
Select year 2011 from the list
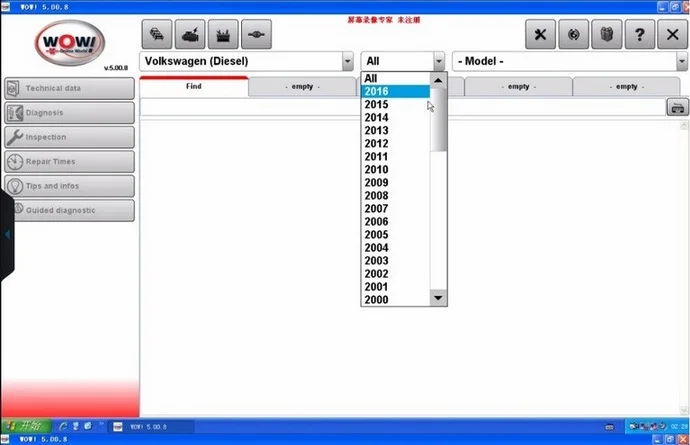click(396, 157)
